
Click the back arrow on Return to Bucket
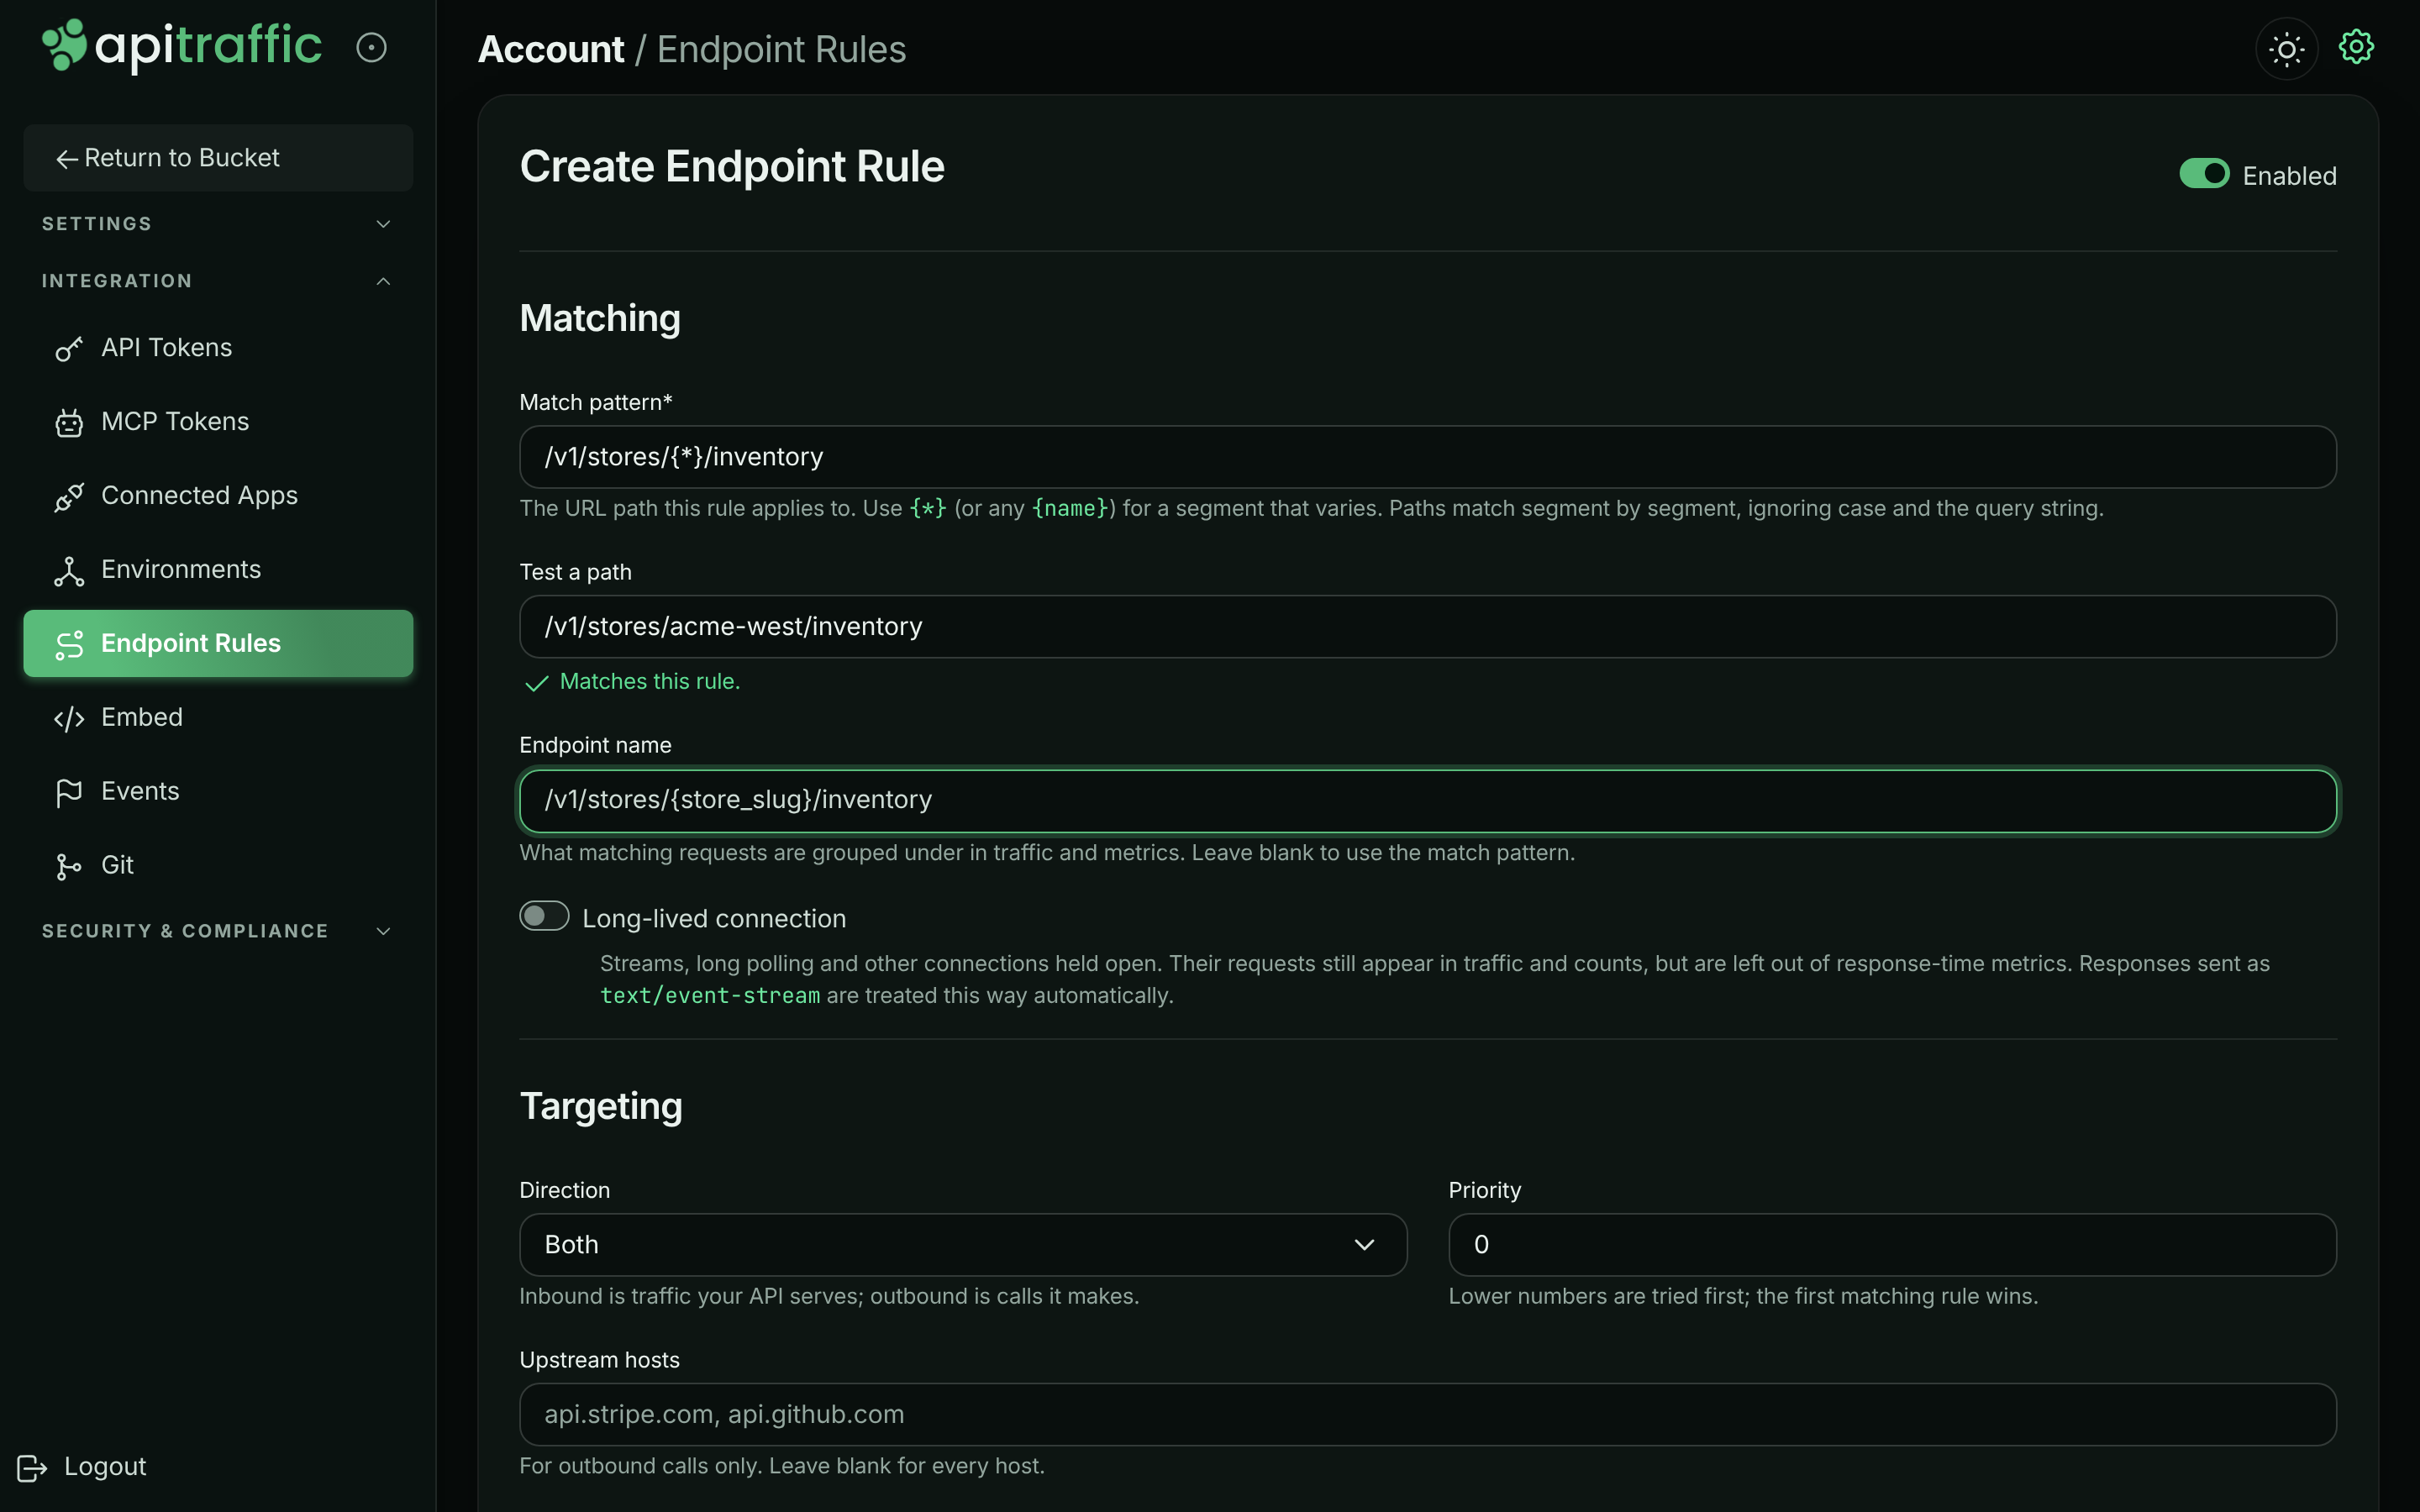67,159
